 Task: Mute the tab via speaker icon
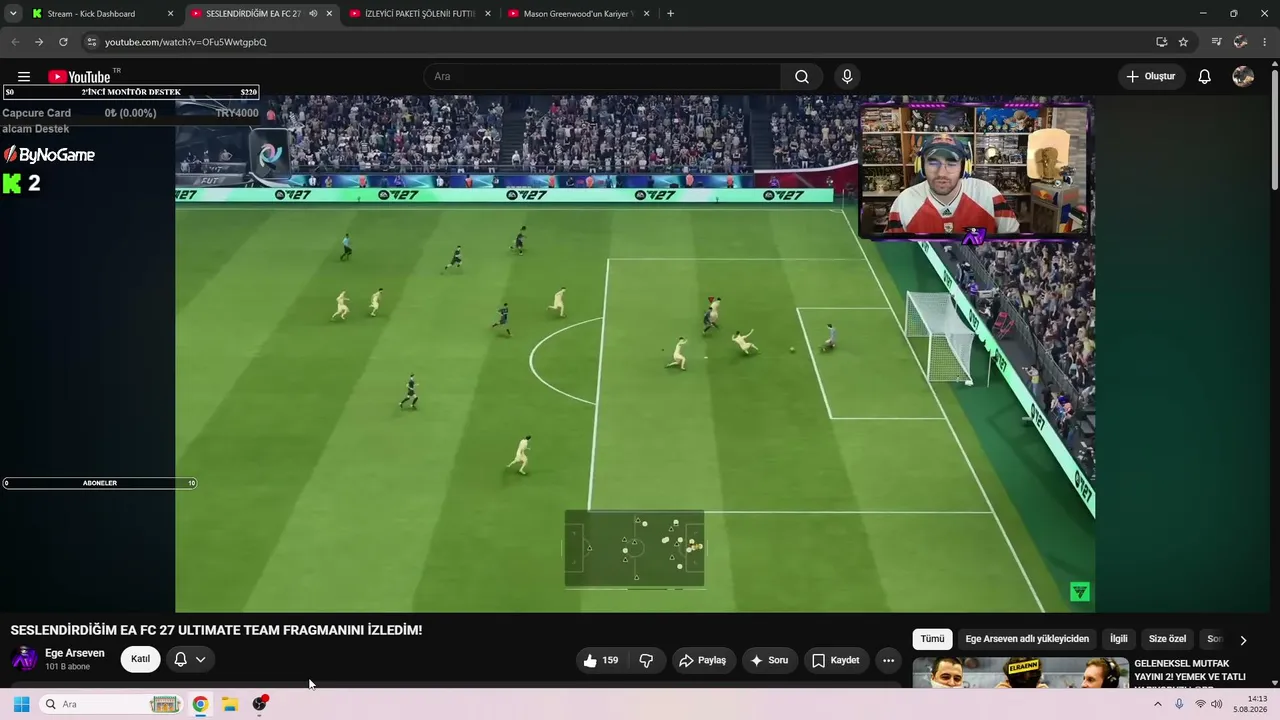click(x=313, y=14)
